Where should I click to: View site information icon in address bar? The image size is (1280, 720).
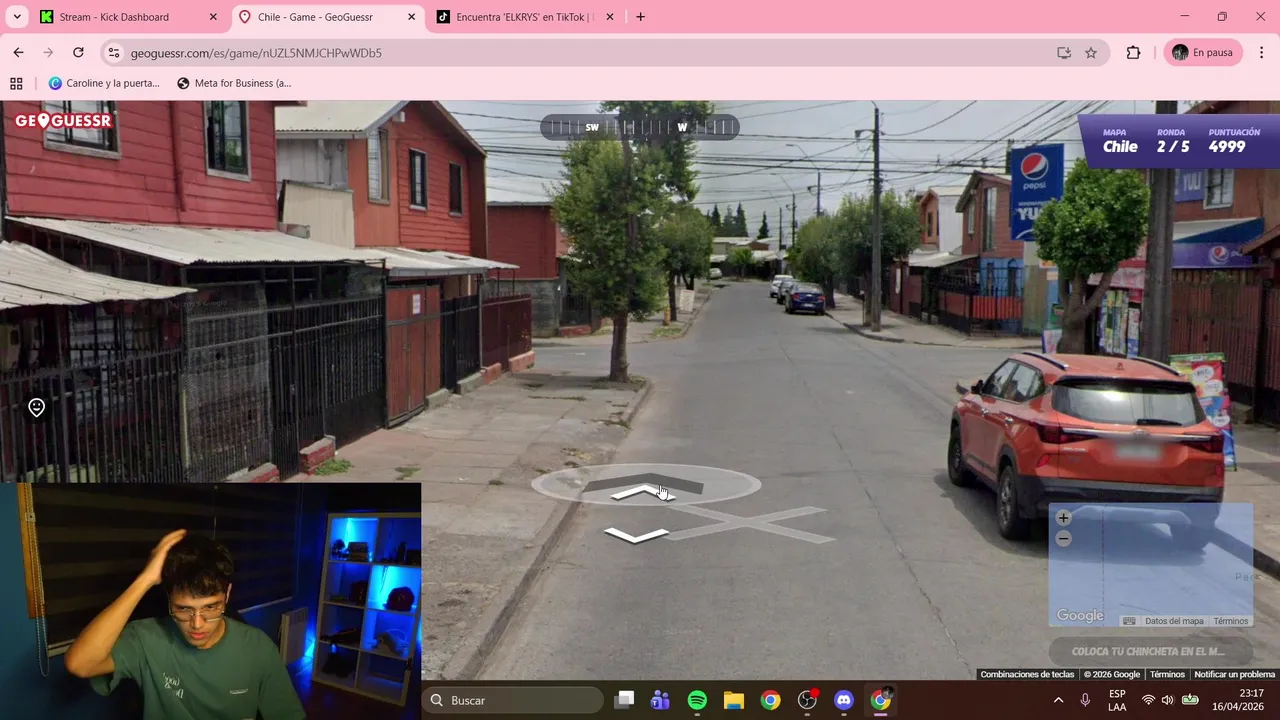(x=114, y=53)
